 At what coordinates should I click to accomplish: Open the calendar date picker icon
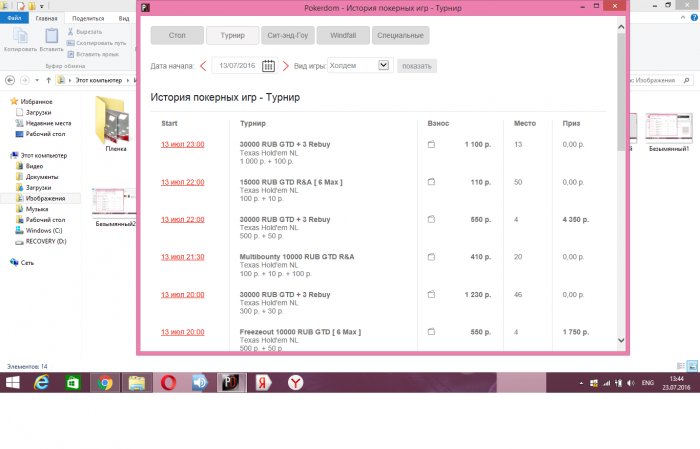(268, 66)
